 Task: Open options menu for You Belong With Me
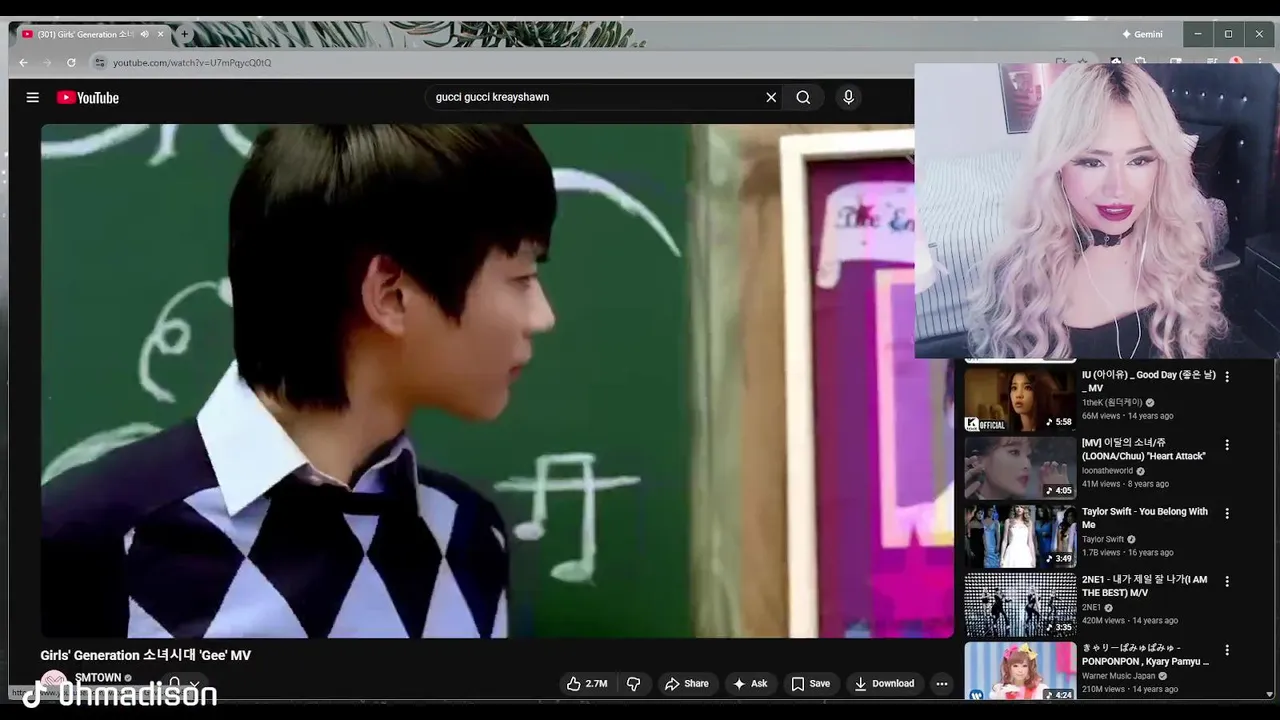click(x=1227, y=513)
